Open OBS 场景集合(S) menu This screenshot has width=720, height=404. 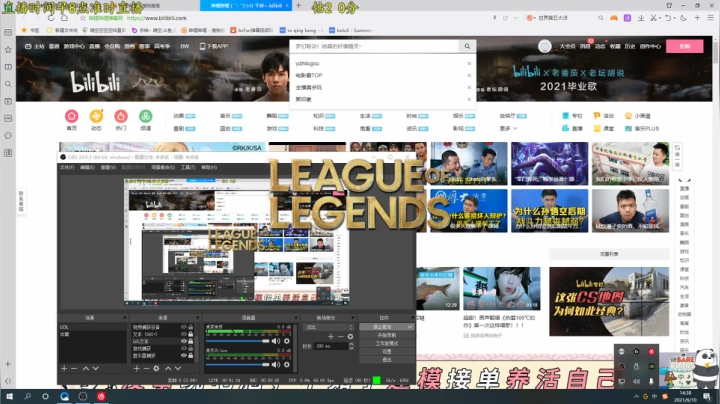pyautogui.click(x=163, y=168)
